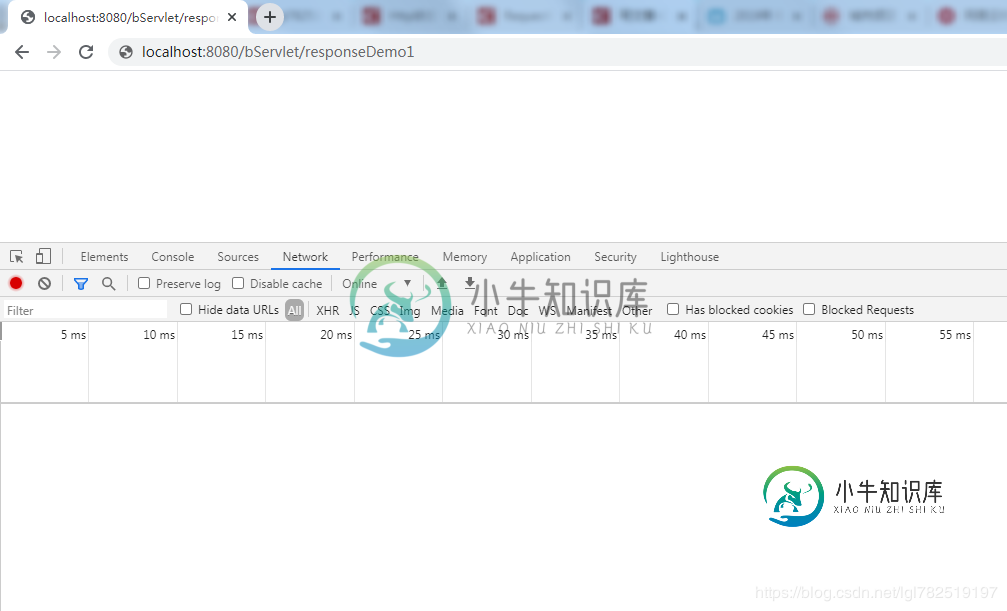Filter requests by WS
Viewport: 1007px width, 611px height.
pos(547,310)
